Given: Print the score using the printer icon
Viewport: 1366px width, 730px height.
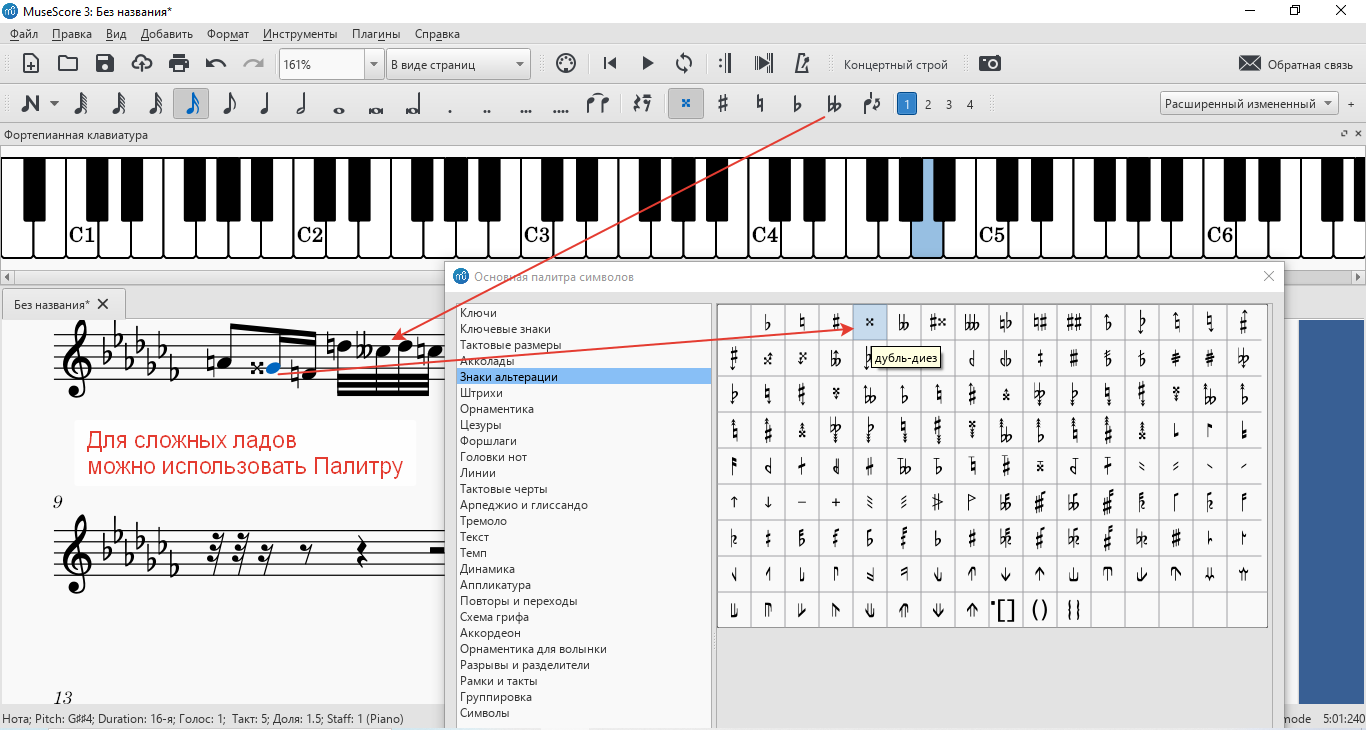Looking at the screenshot, I should (x=179, y=64).
